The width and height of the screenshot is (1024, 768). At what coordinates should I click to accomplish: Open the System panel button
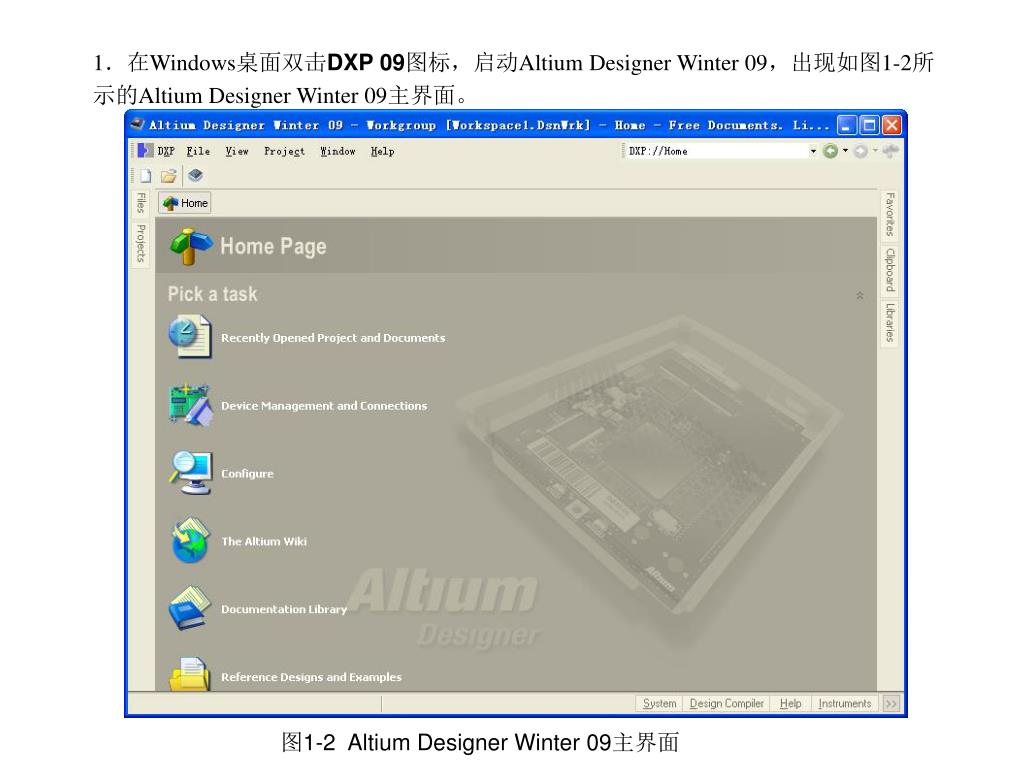tap(660, 703)
